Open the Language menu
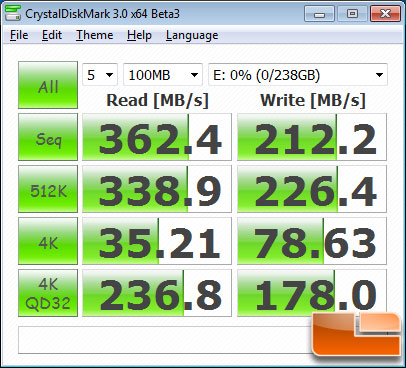Image resolution: width=406 pixels, height=368 pixels. pos(192,35)
